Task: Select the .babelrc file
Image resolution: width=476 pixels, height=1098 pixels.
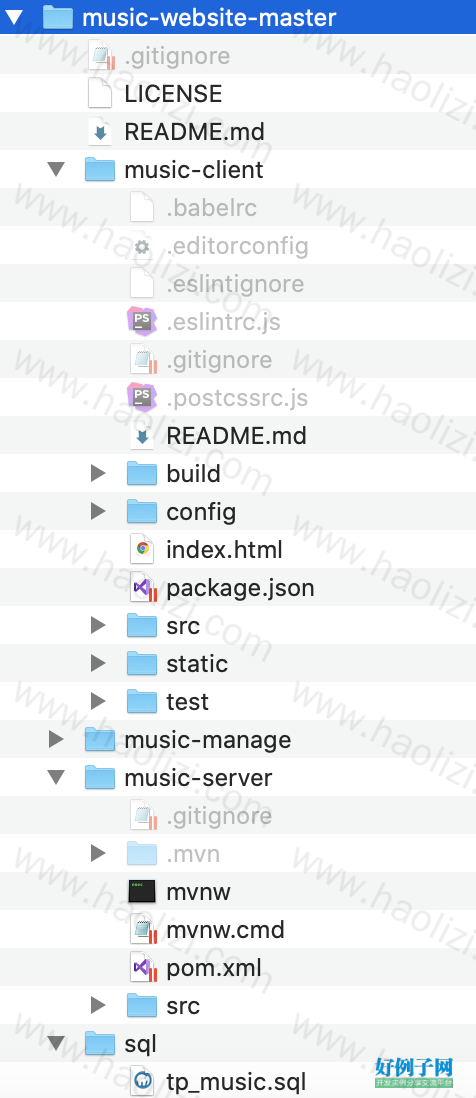Action: (238, 208)
